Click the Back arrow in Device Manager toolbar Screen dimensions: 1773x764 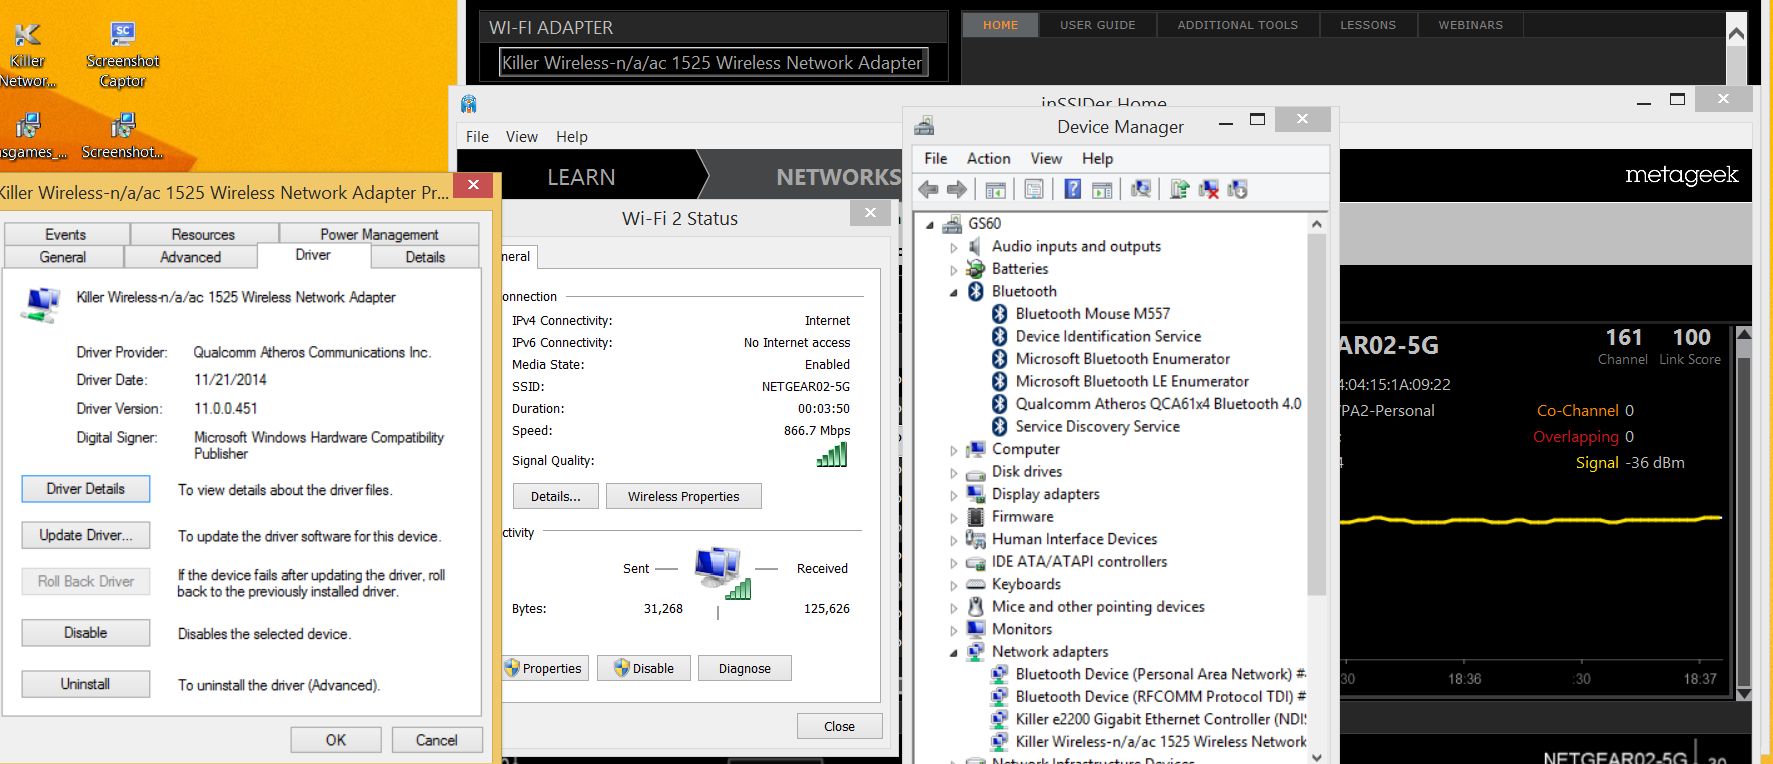[x=928, y=189]
